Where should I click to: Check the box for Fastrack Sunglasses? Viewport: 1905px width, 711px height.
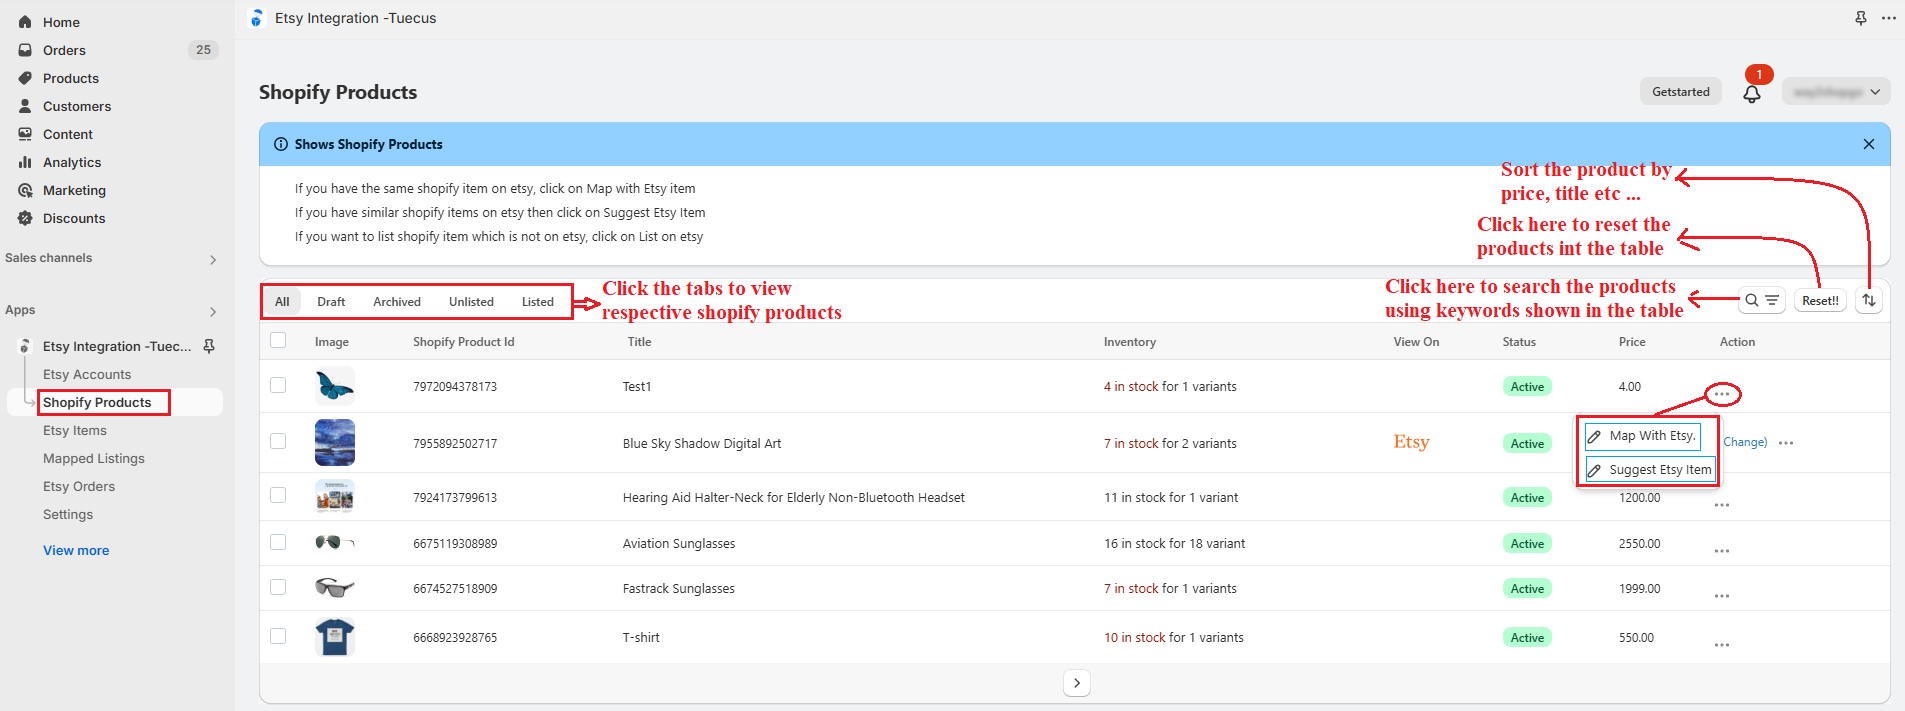[278, 587]
